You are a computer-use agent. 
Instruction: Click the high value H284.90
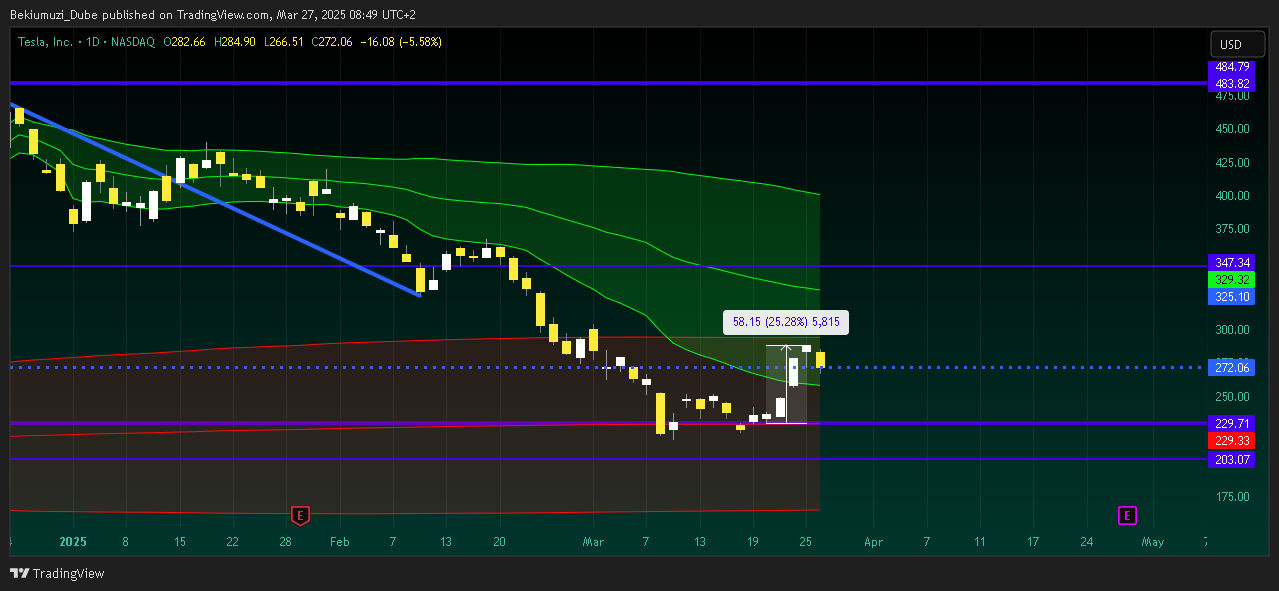coord(234,42)
